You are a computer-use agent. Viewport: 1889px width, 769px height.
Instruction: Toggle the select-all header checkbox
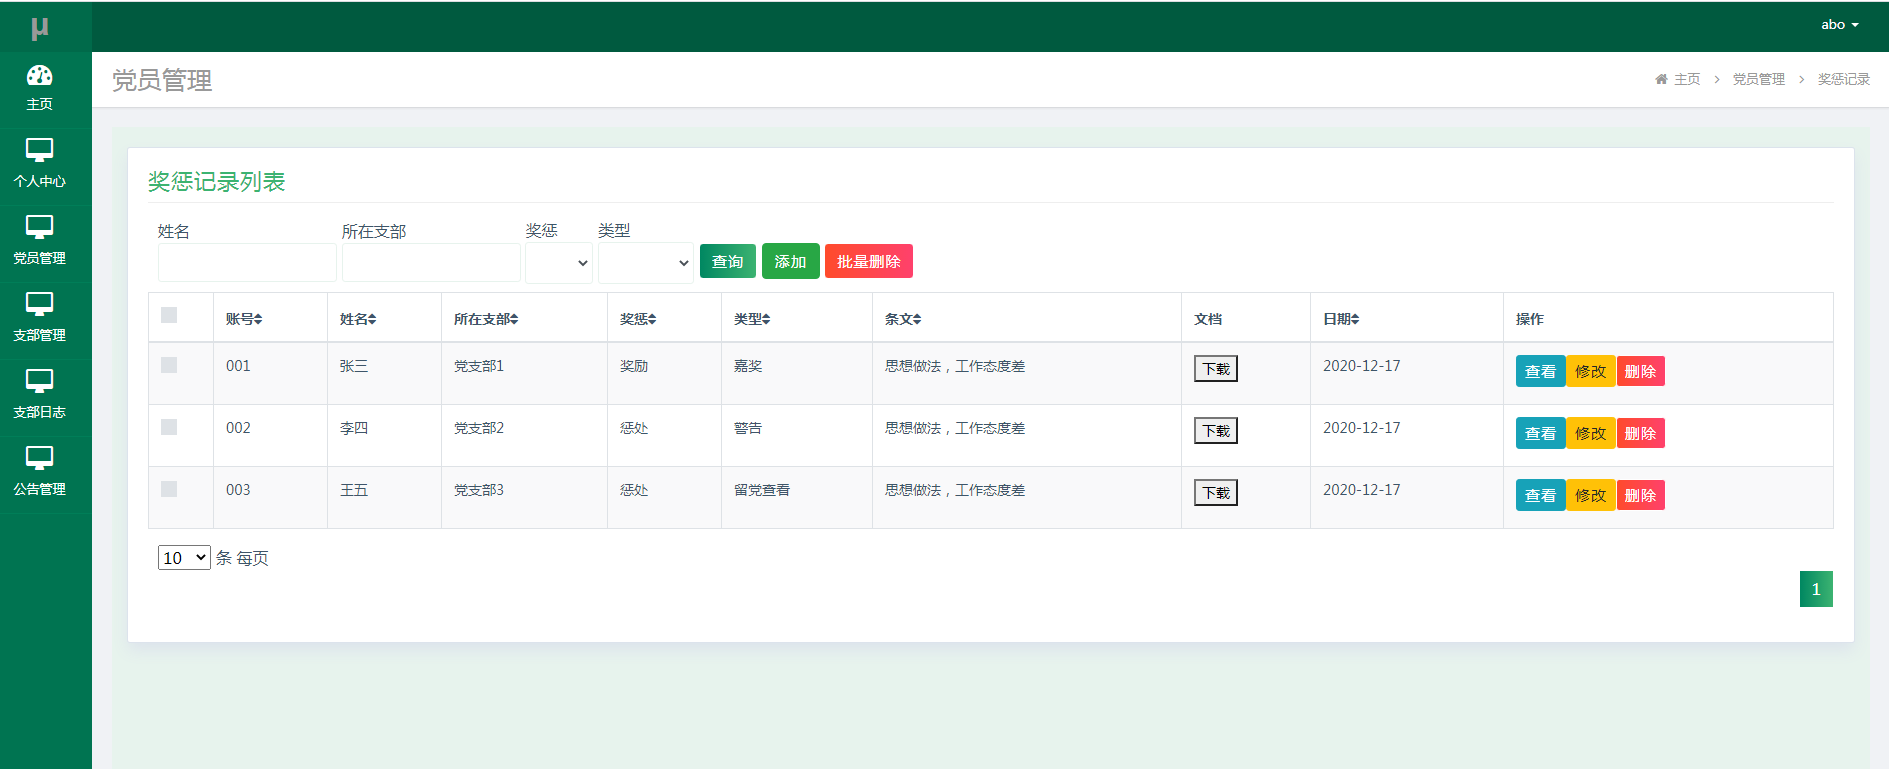(x=169, y=315)
